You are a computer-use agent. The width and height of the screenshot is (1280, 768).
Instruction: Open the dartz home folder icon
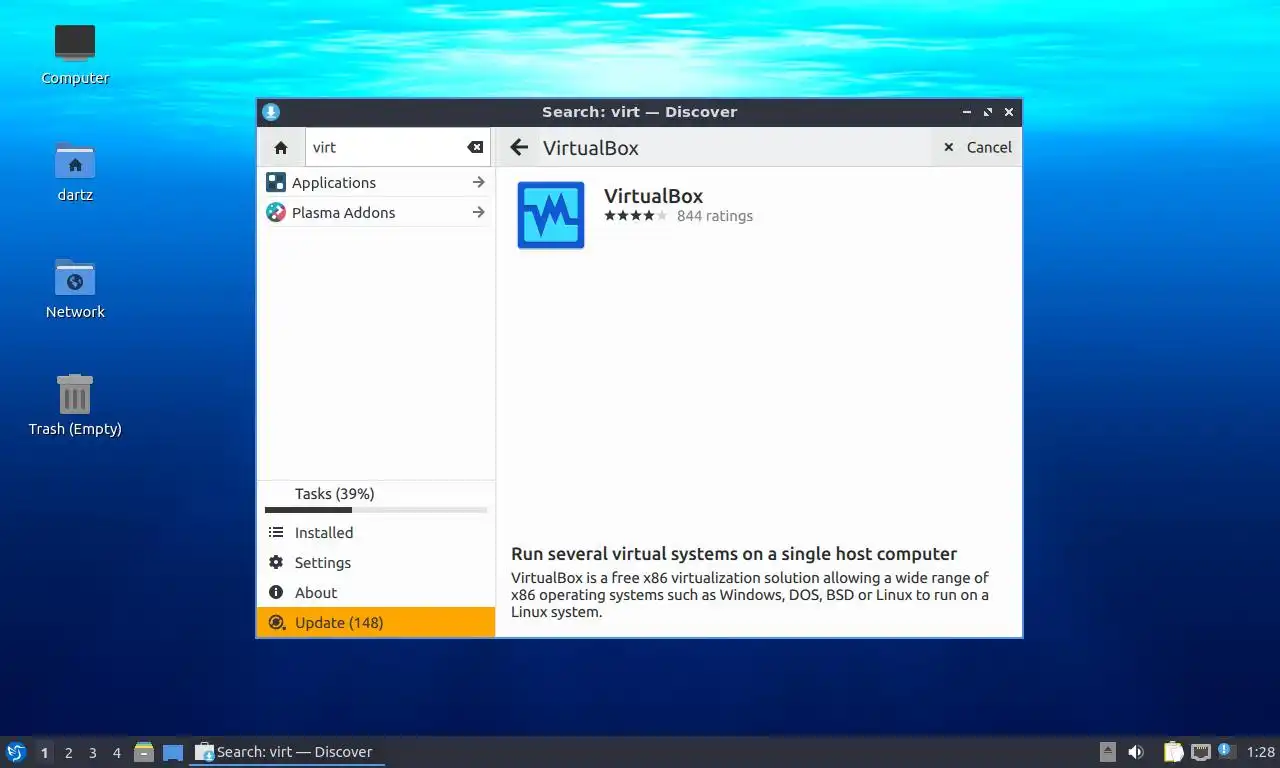75,171
